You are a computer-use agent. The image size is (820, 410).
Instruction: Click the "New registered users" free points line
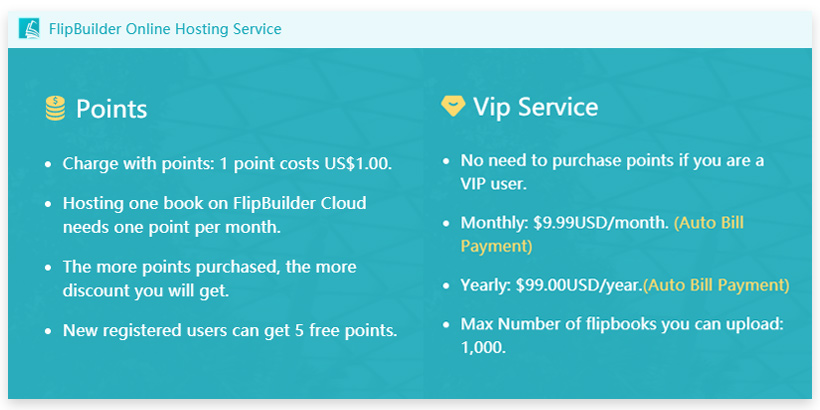[x=229, y=330]
